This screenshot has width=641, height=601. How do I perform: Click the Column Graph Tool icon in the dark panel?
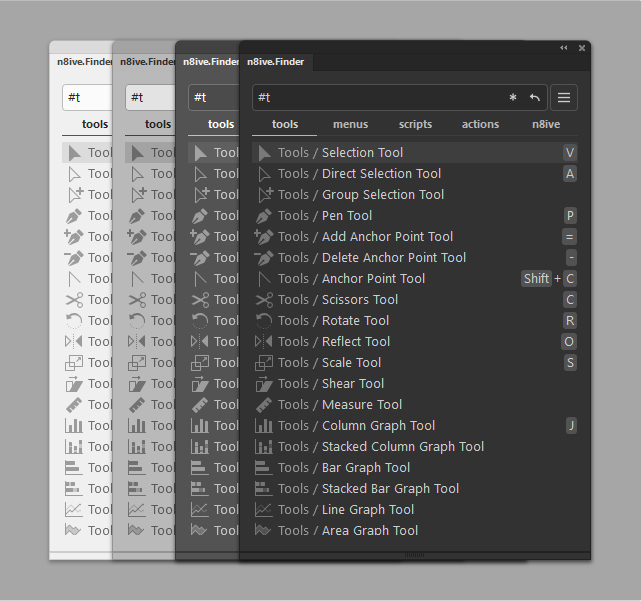(x=264, y=426)
